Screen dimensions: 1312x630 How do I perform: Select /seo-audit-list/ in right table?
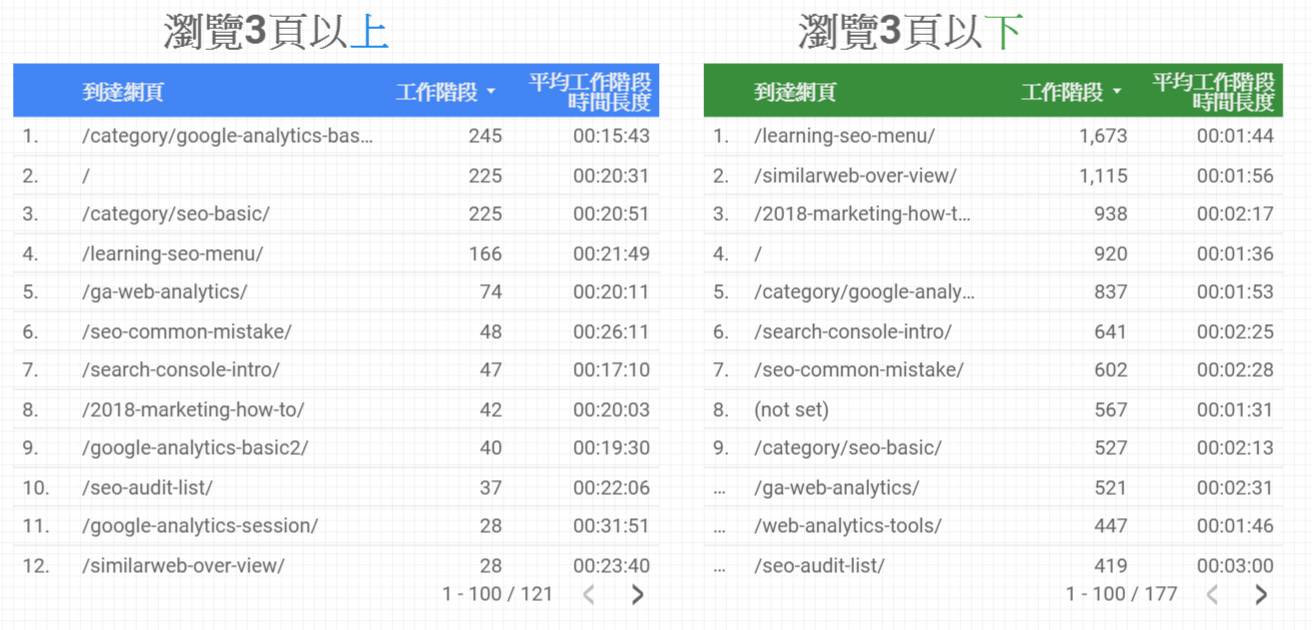click(x=820, y=566)
